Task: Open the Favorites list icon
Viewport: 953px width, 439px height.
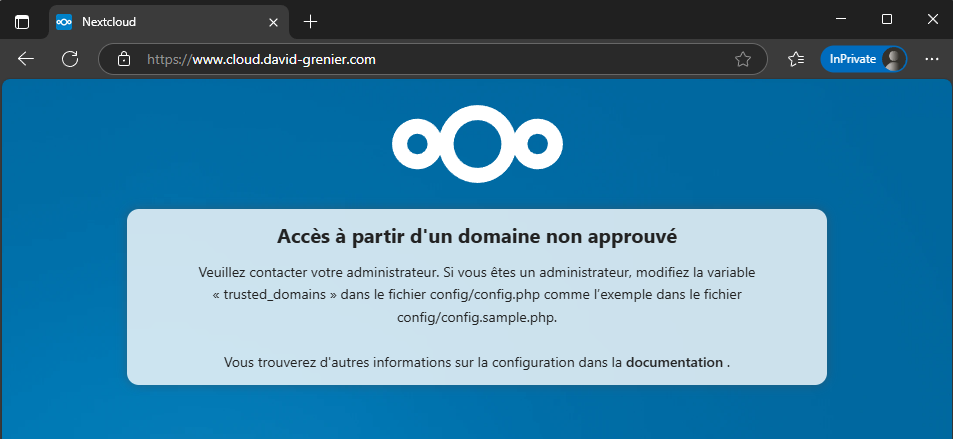Action: [x=796, y=59]
